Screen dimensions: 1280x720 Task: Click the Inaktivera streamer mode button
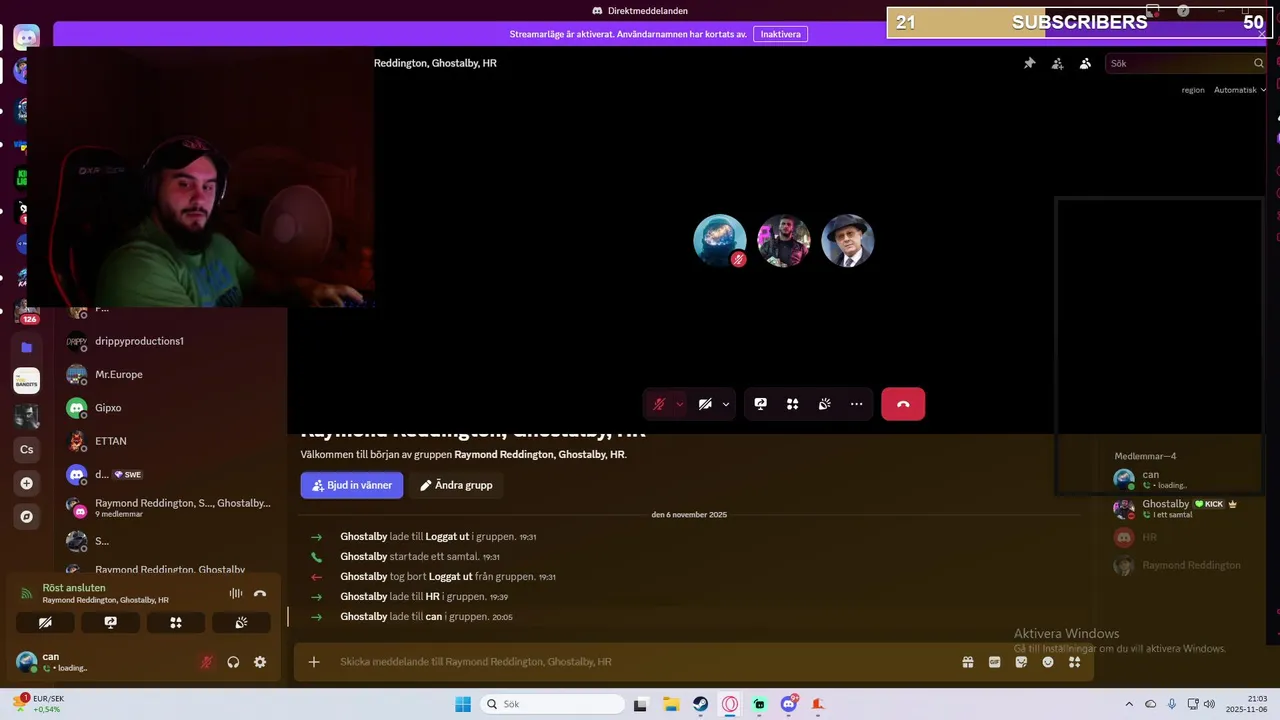tap(780, 34)
